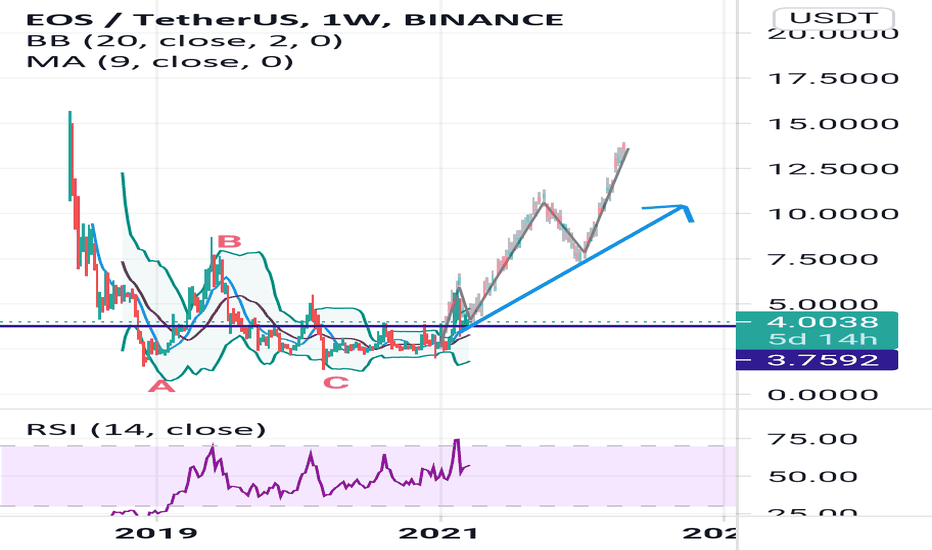
Task: Click the EOS / TetherUS chart title
Action: click(294, 20)
